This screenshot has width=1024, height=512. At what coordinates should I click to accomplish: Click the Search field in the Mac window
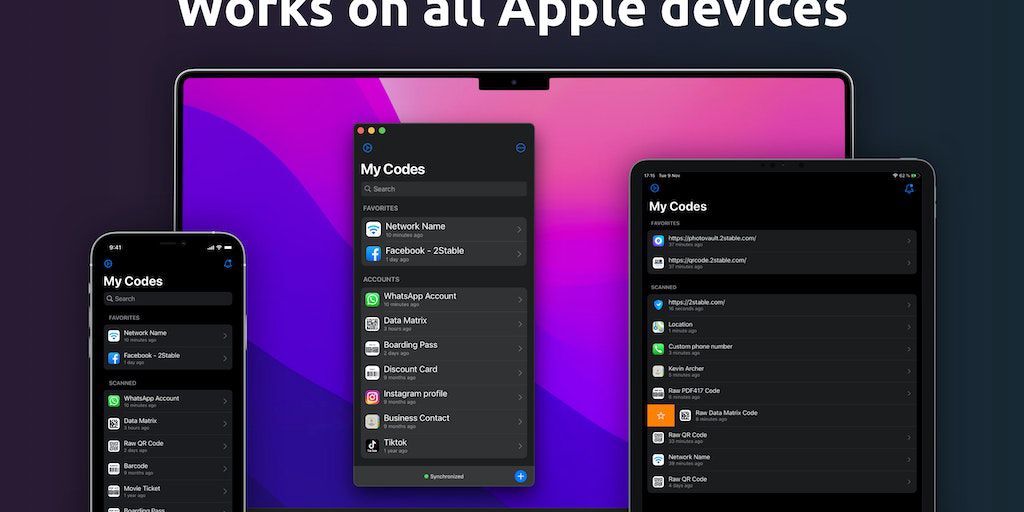[444, 189]
